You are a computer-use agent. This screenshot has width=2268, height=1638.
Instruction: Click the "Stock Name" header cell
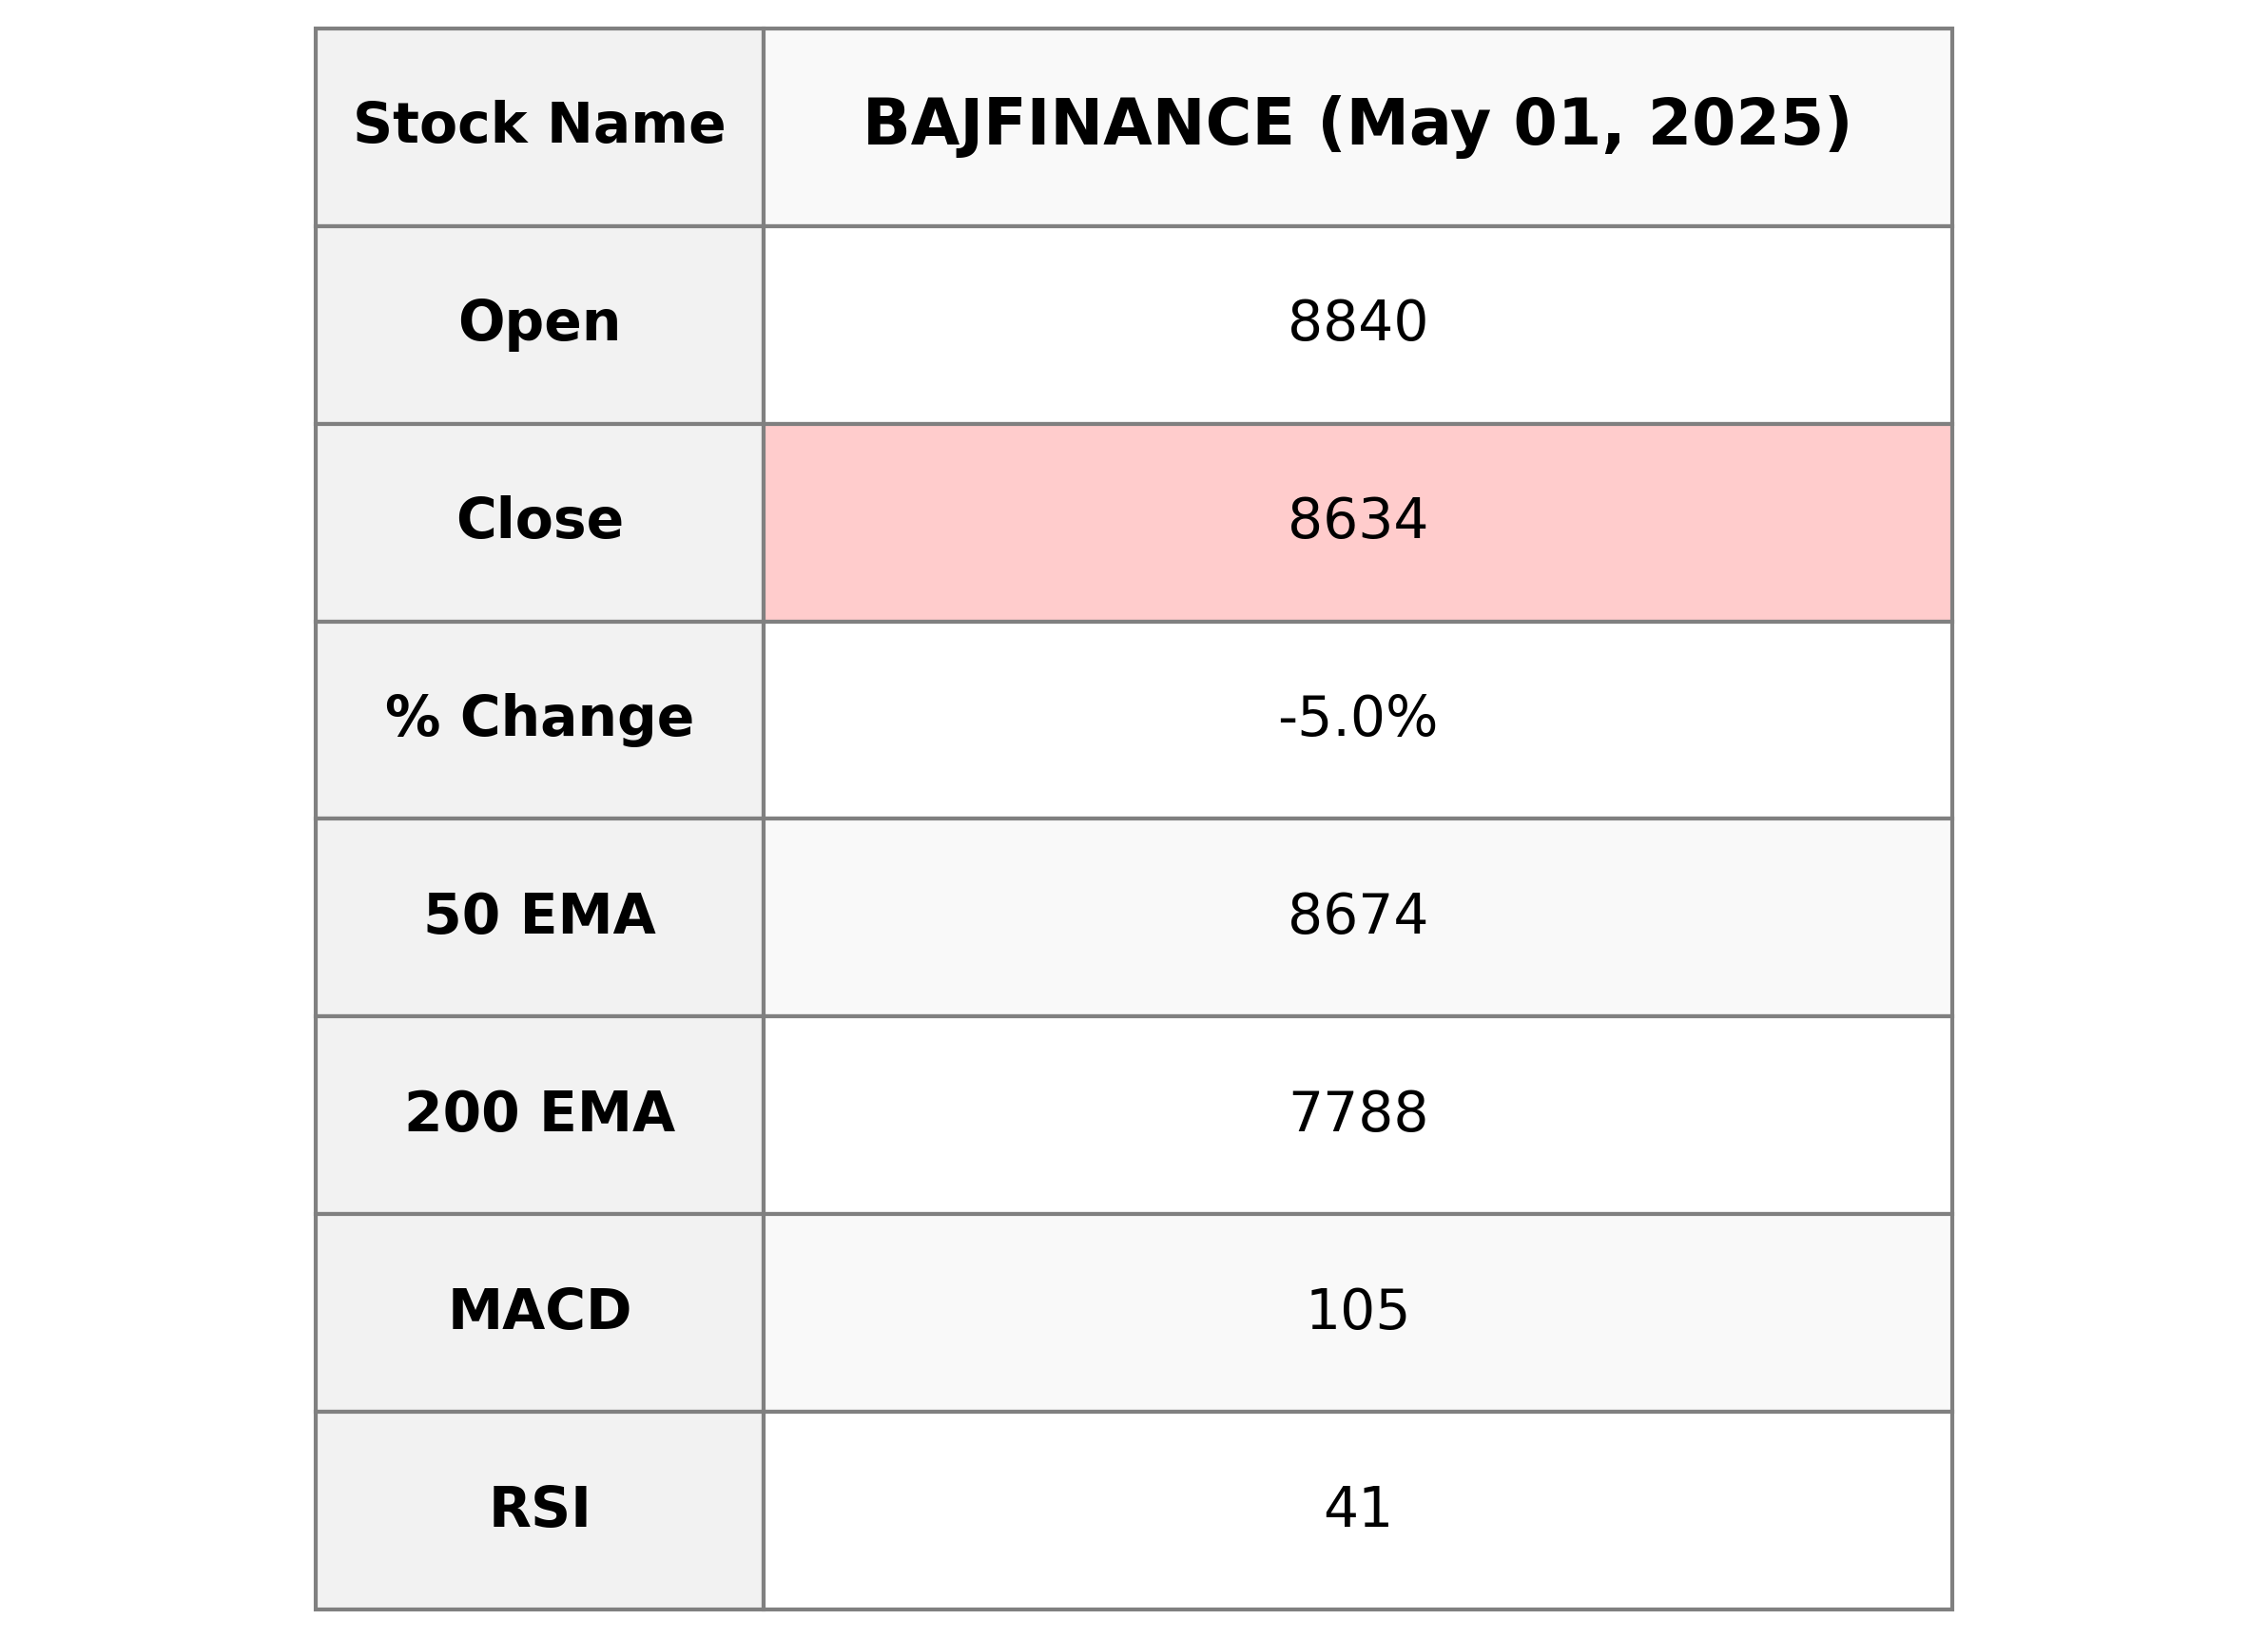pos(539,125)
